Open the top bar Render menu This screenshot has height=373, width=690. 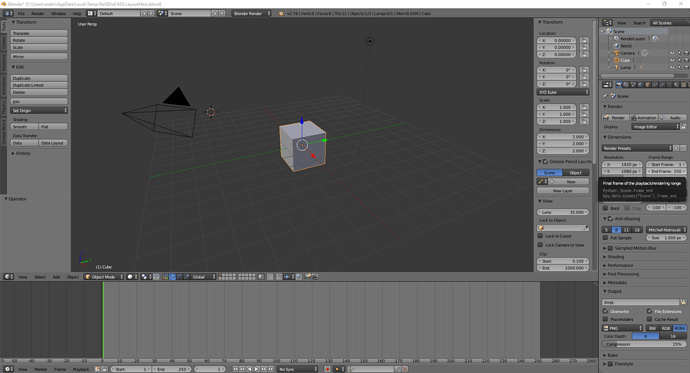(38, 14)
